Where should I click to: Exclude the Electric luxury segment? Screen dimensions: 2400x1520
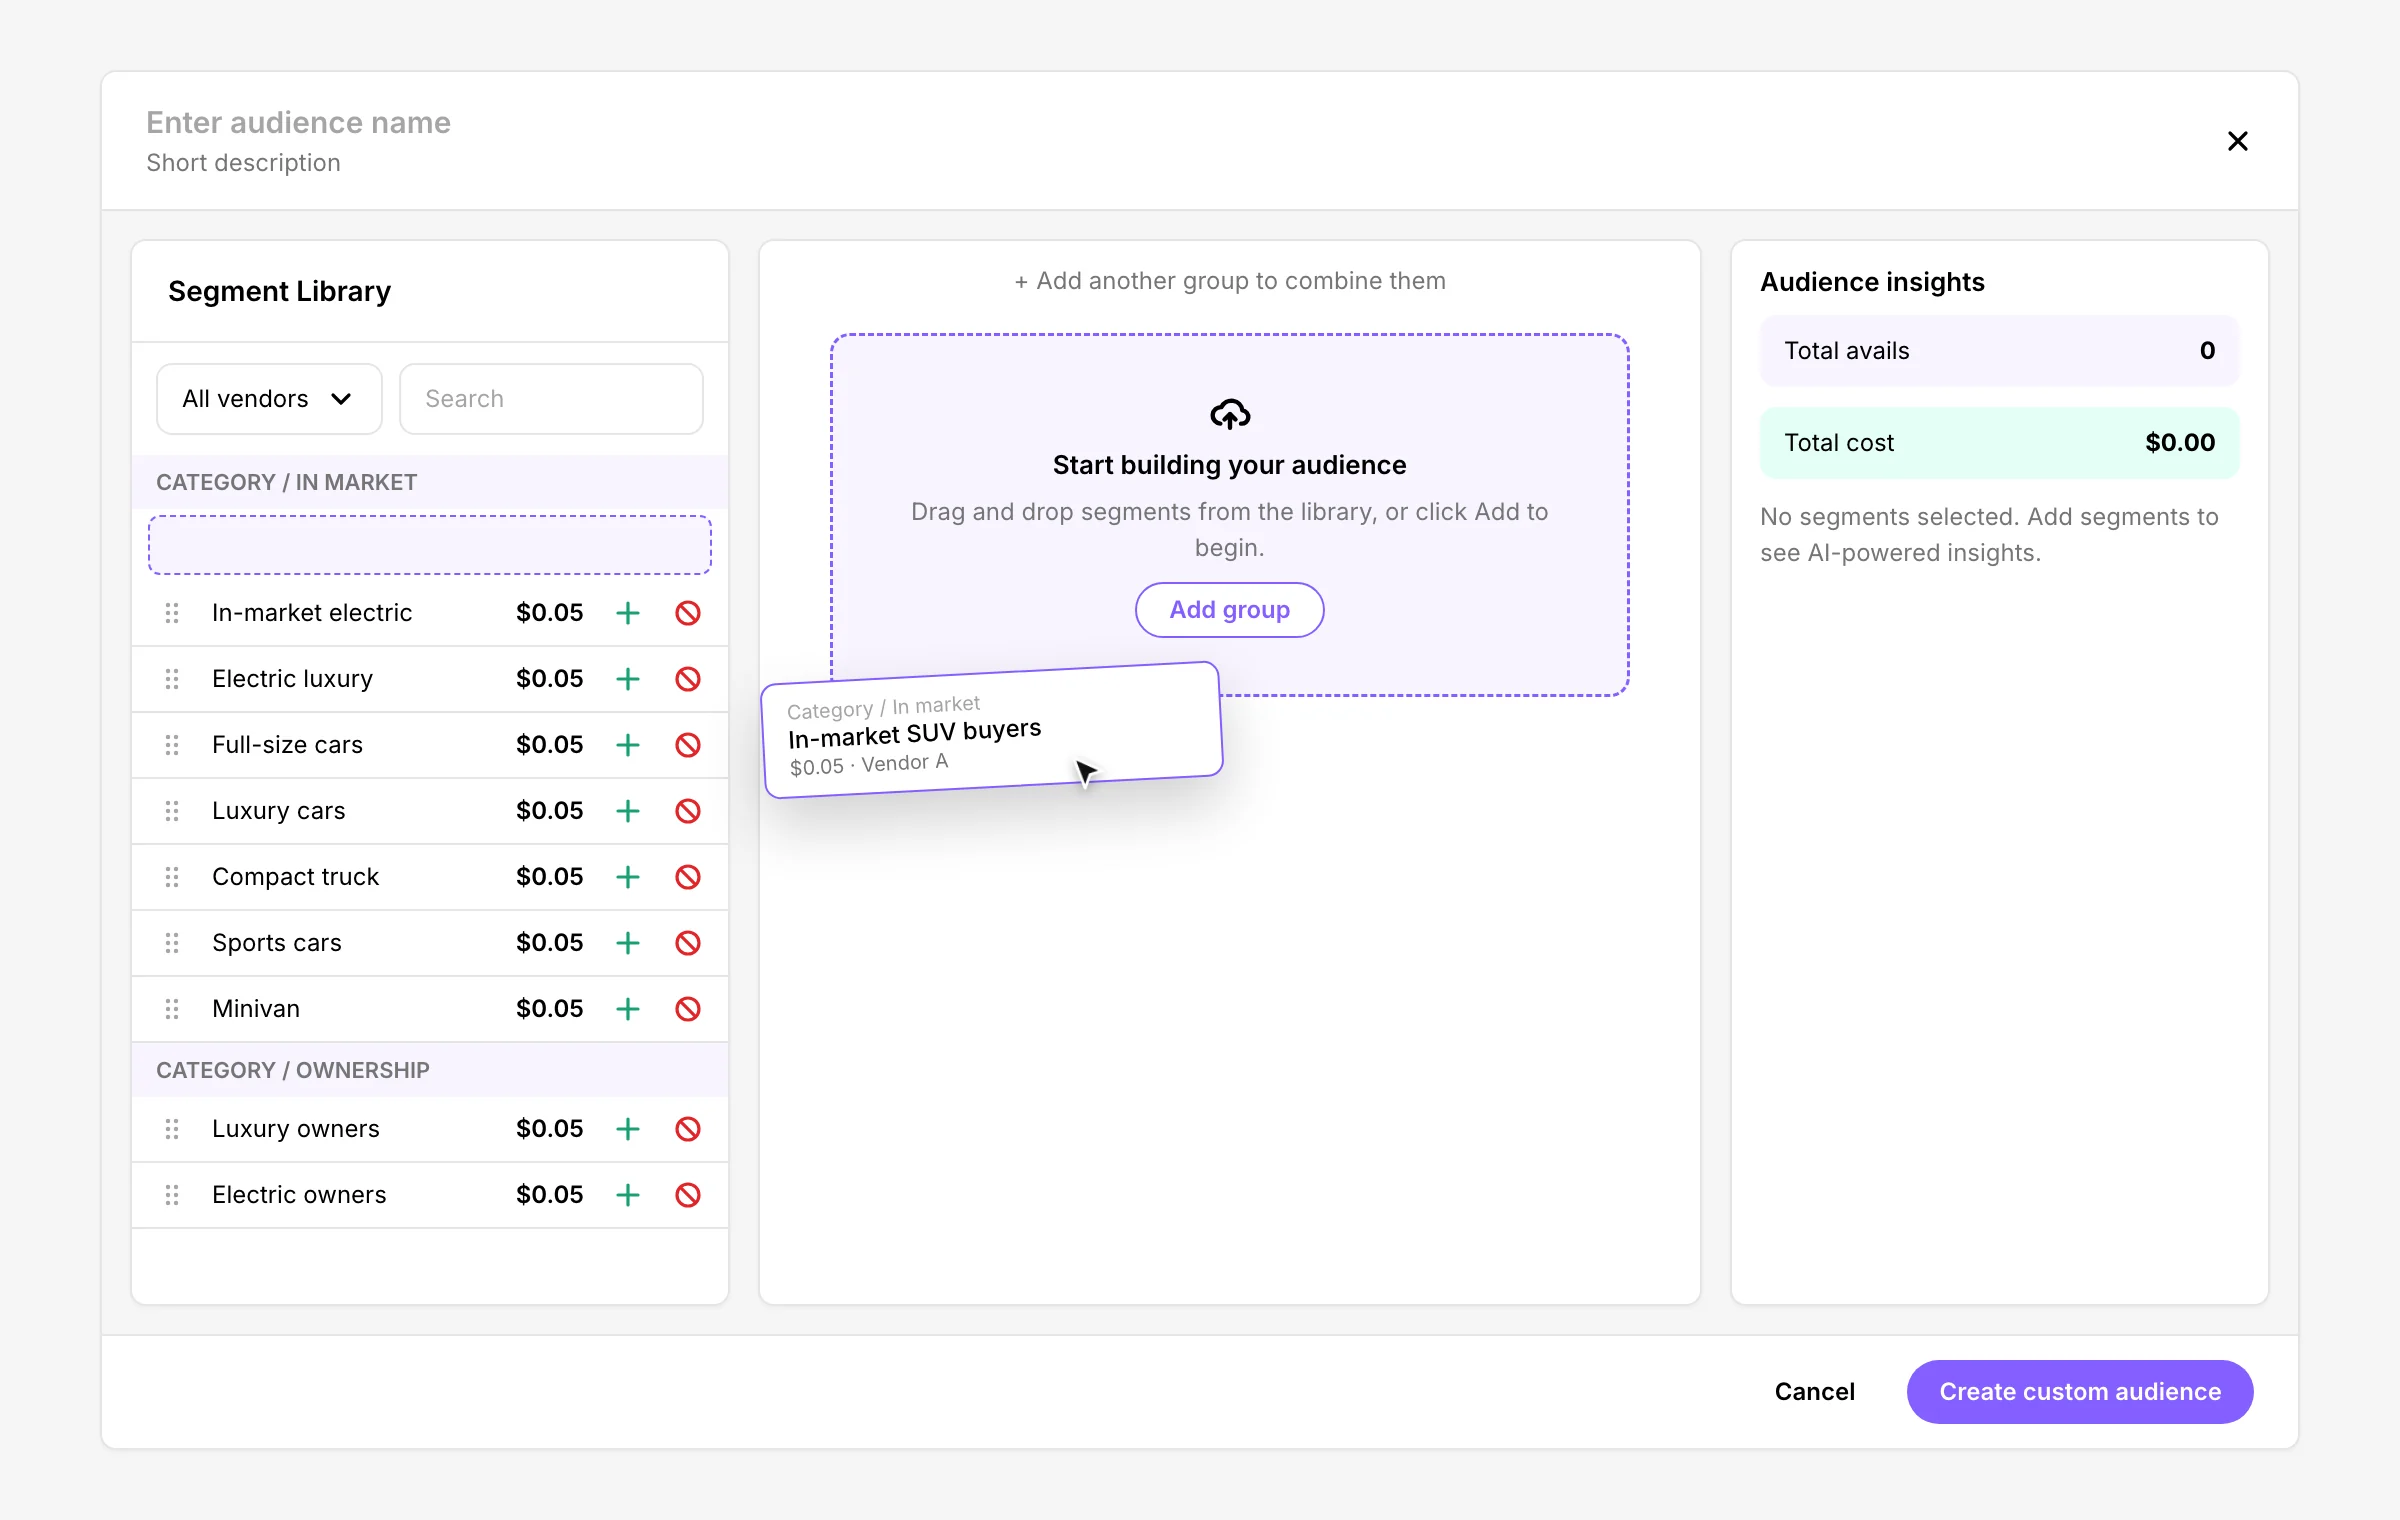688,679
